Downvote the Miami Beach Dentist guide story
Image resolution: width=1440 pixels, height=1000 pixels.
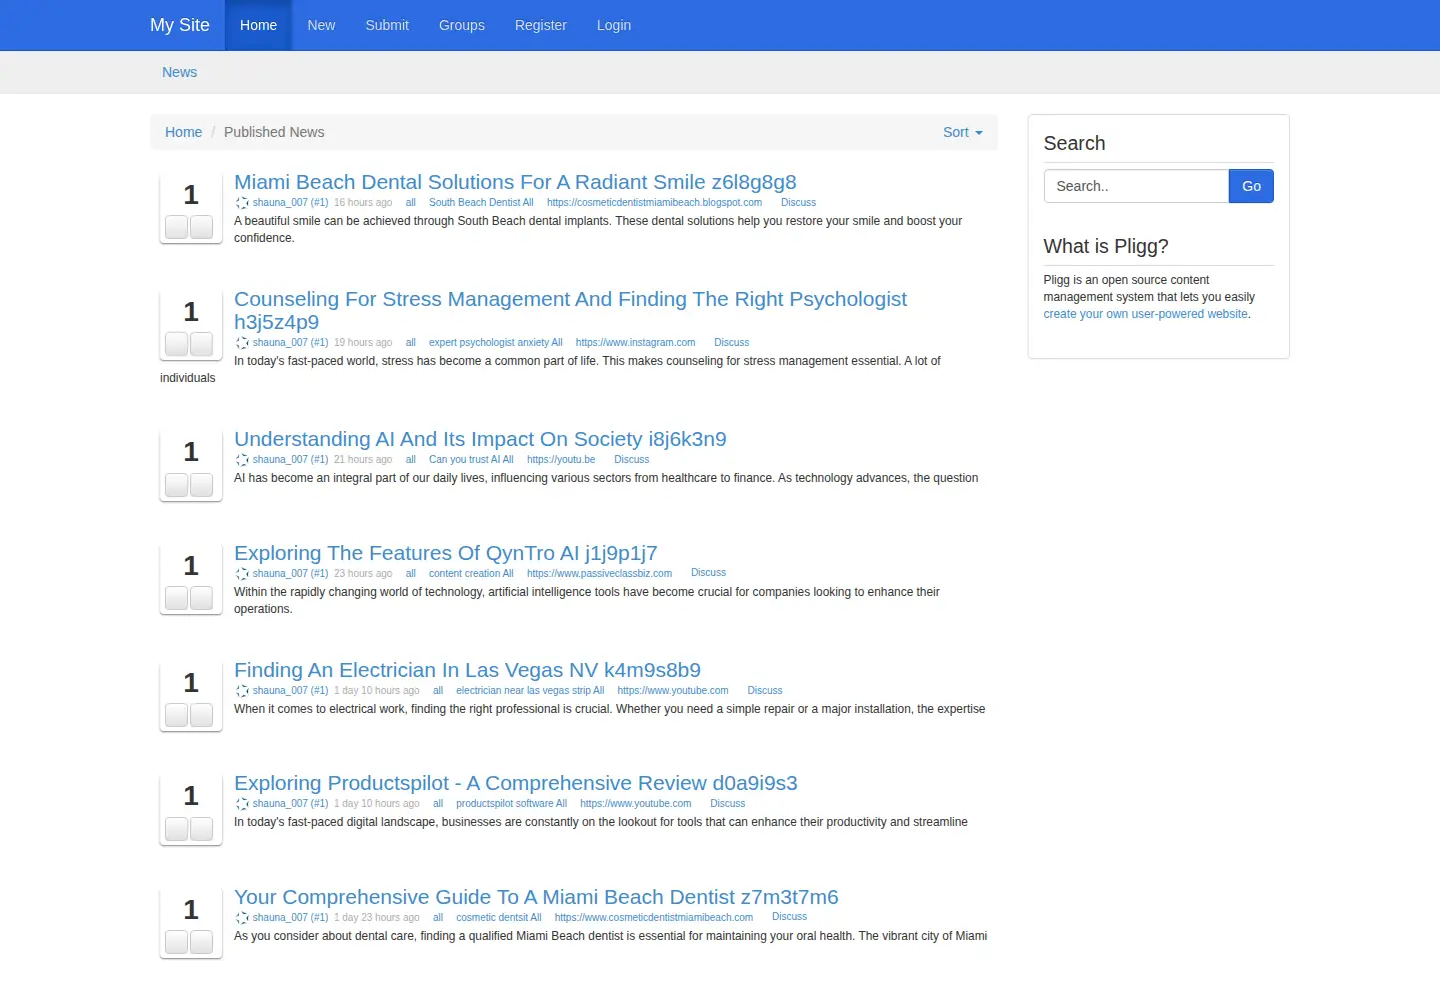201,942
